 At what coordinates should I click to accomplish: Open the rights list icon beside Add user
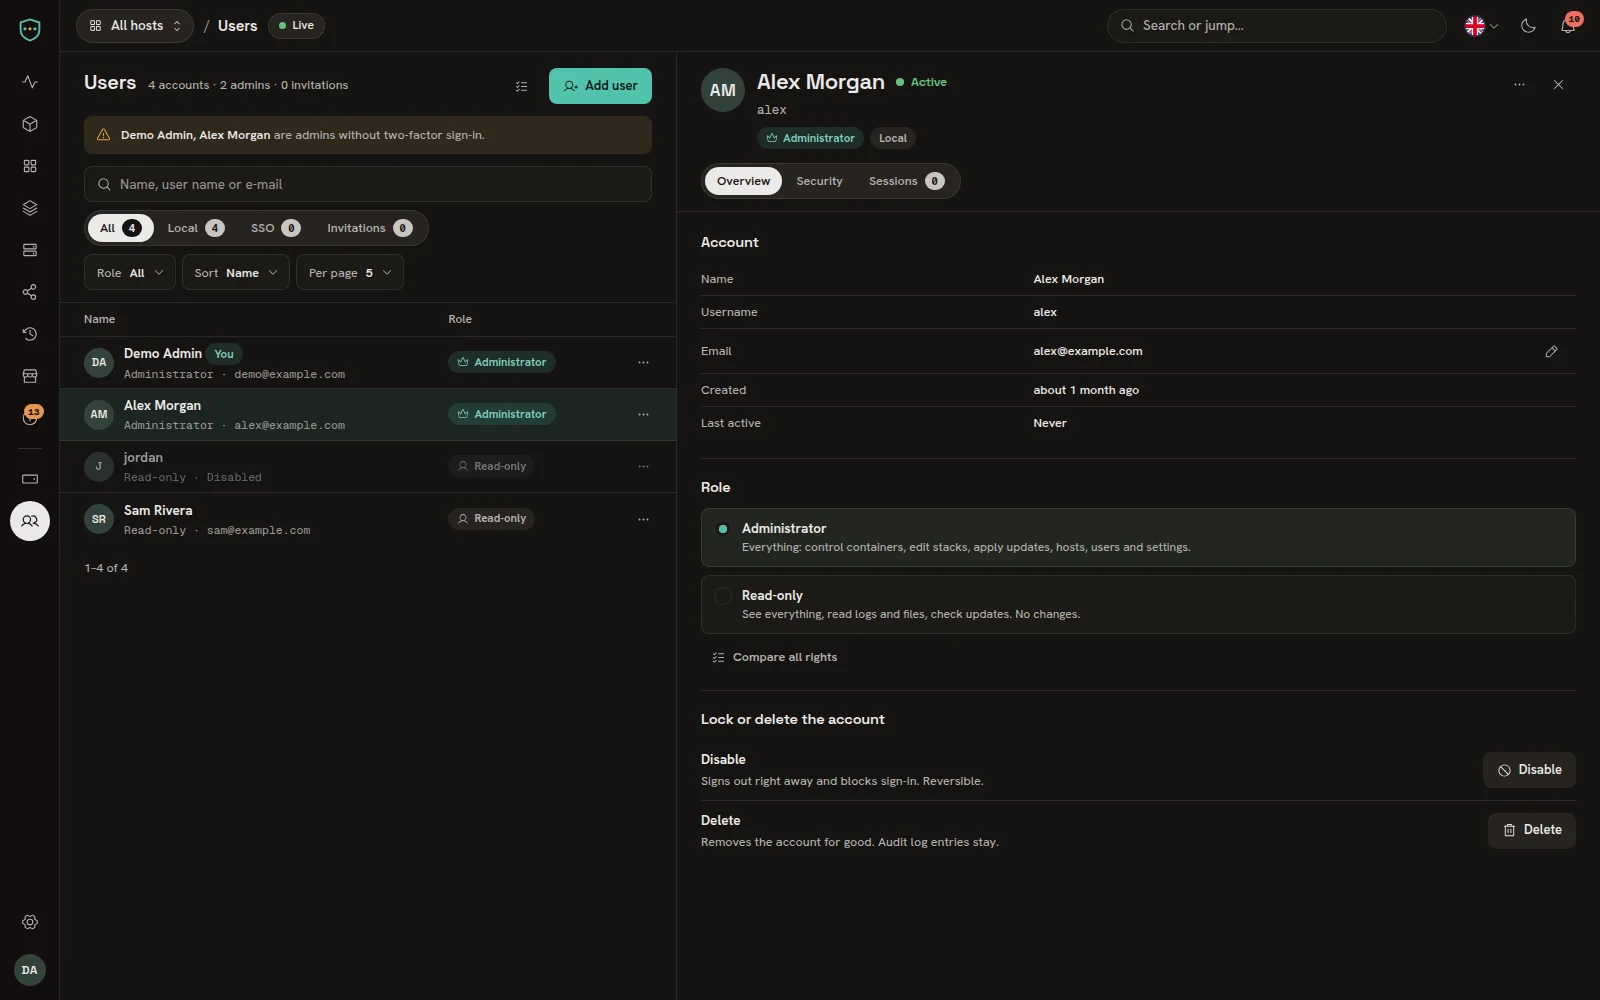pos(521,86)
